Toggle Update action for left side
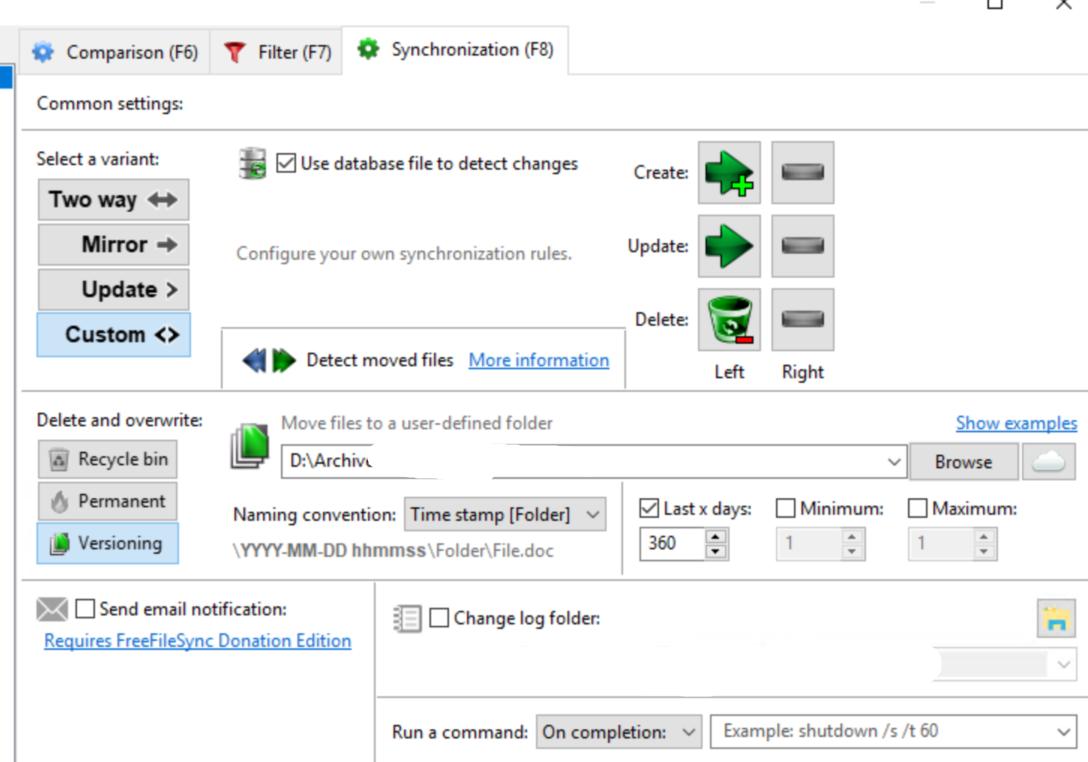The width and height of the screenshot is (1088, 762). (729, 246)
